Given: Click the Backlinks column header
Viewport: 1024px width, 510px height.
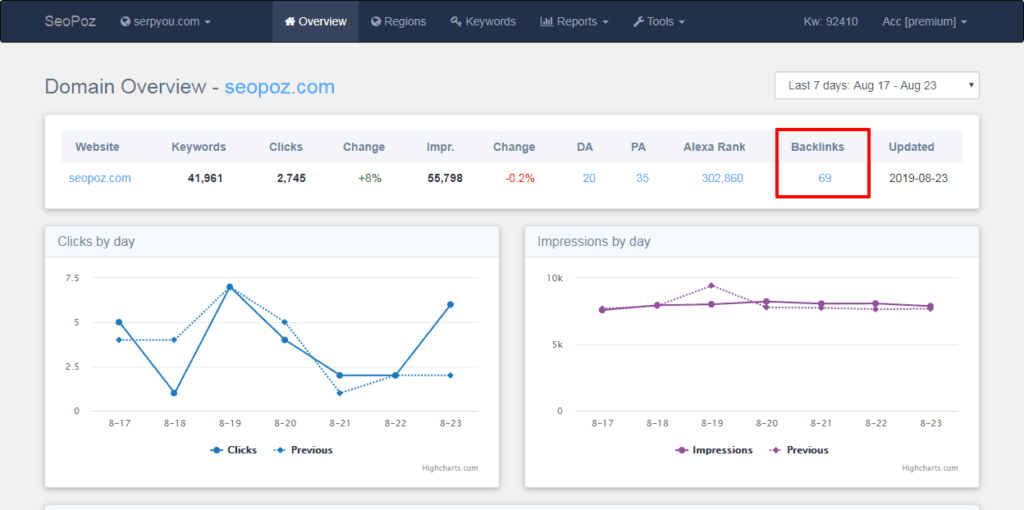Looking at the screenshot, I should (x=818, y=147).
